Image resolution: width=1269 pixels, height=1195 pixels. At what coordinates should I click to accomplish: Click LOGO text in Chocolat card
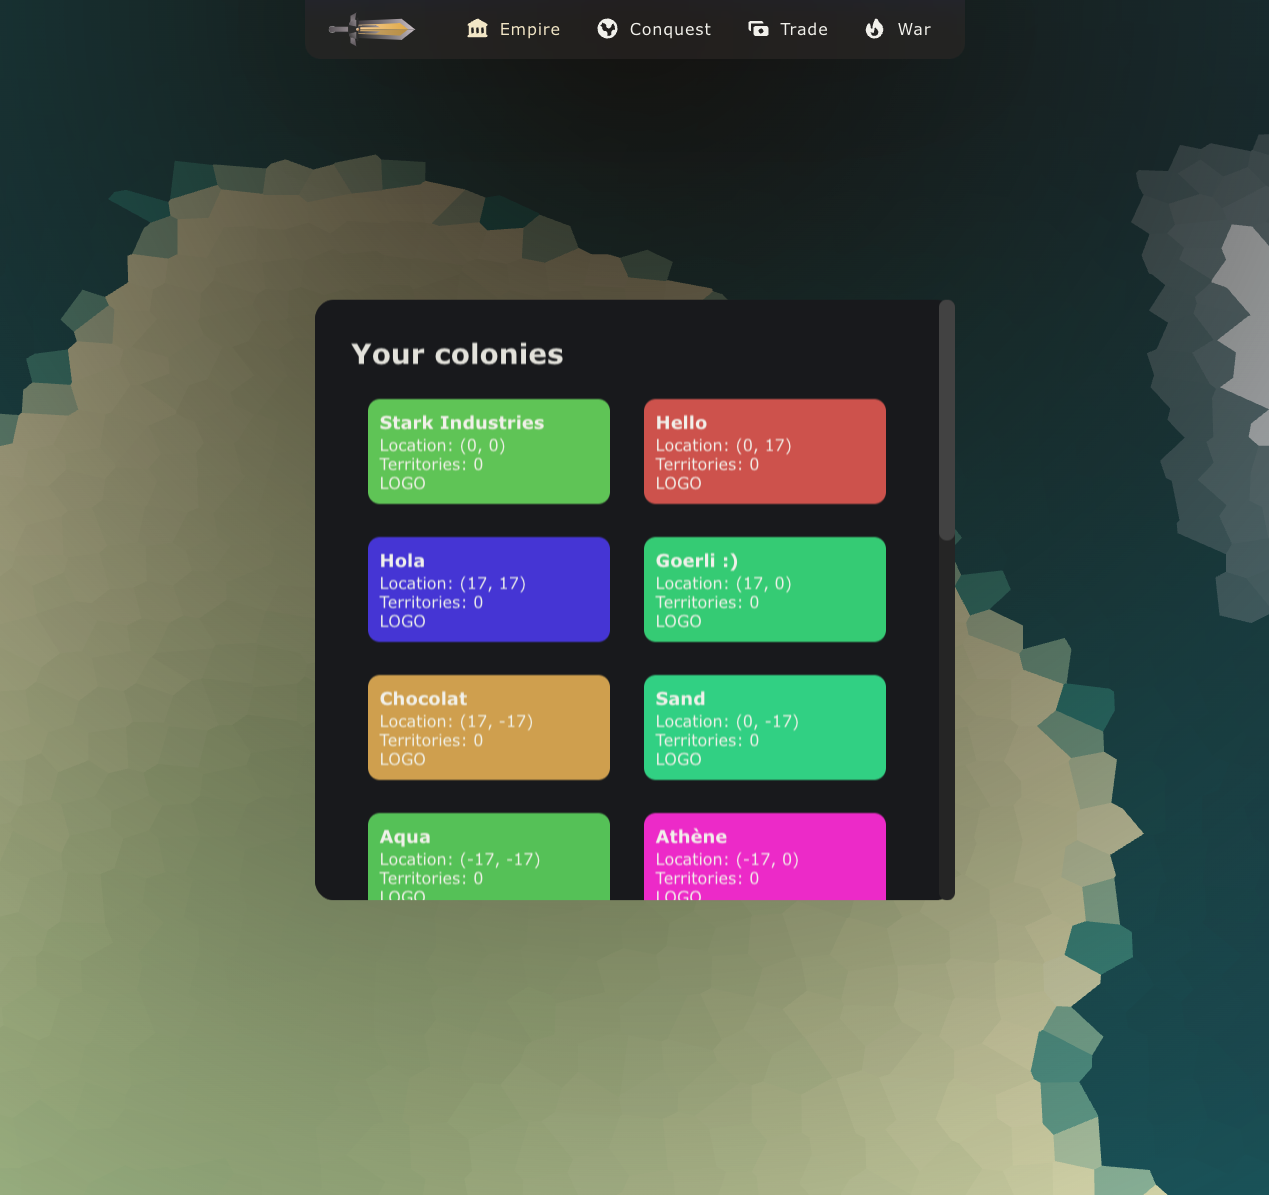402,760
